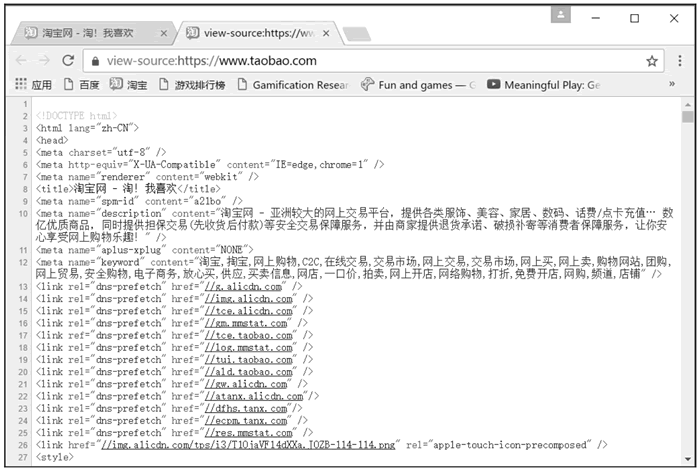Close the 淘宝网 tab
Screen dimensions: 700x471
click(x=164, y=33)
